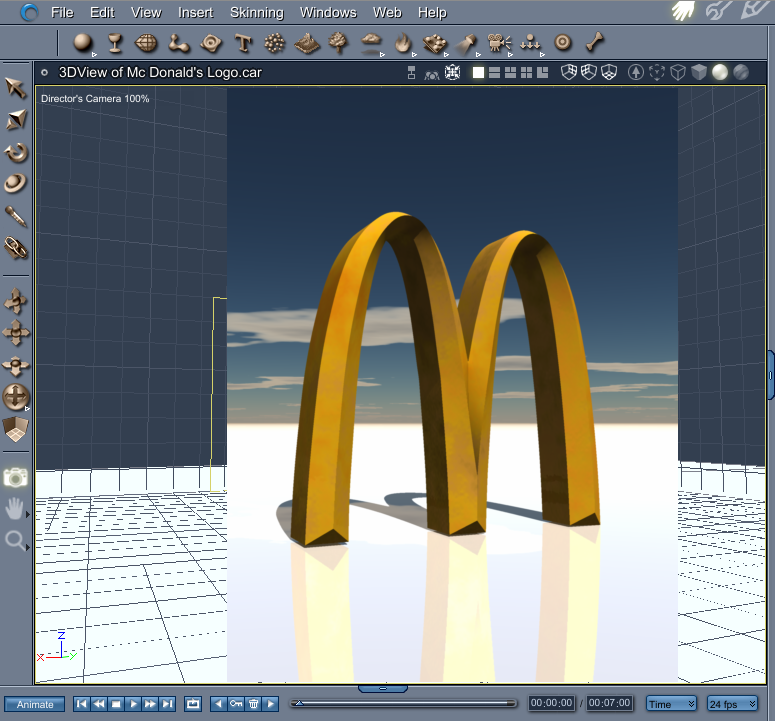Open the 24 fps frame rate dropdown
Image resolution: width=775 pixels, height=721 pixels.
[x=732, y=704]
